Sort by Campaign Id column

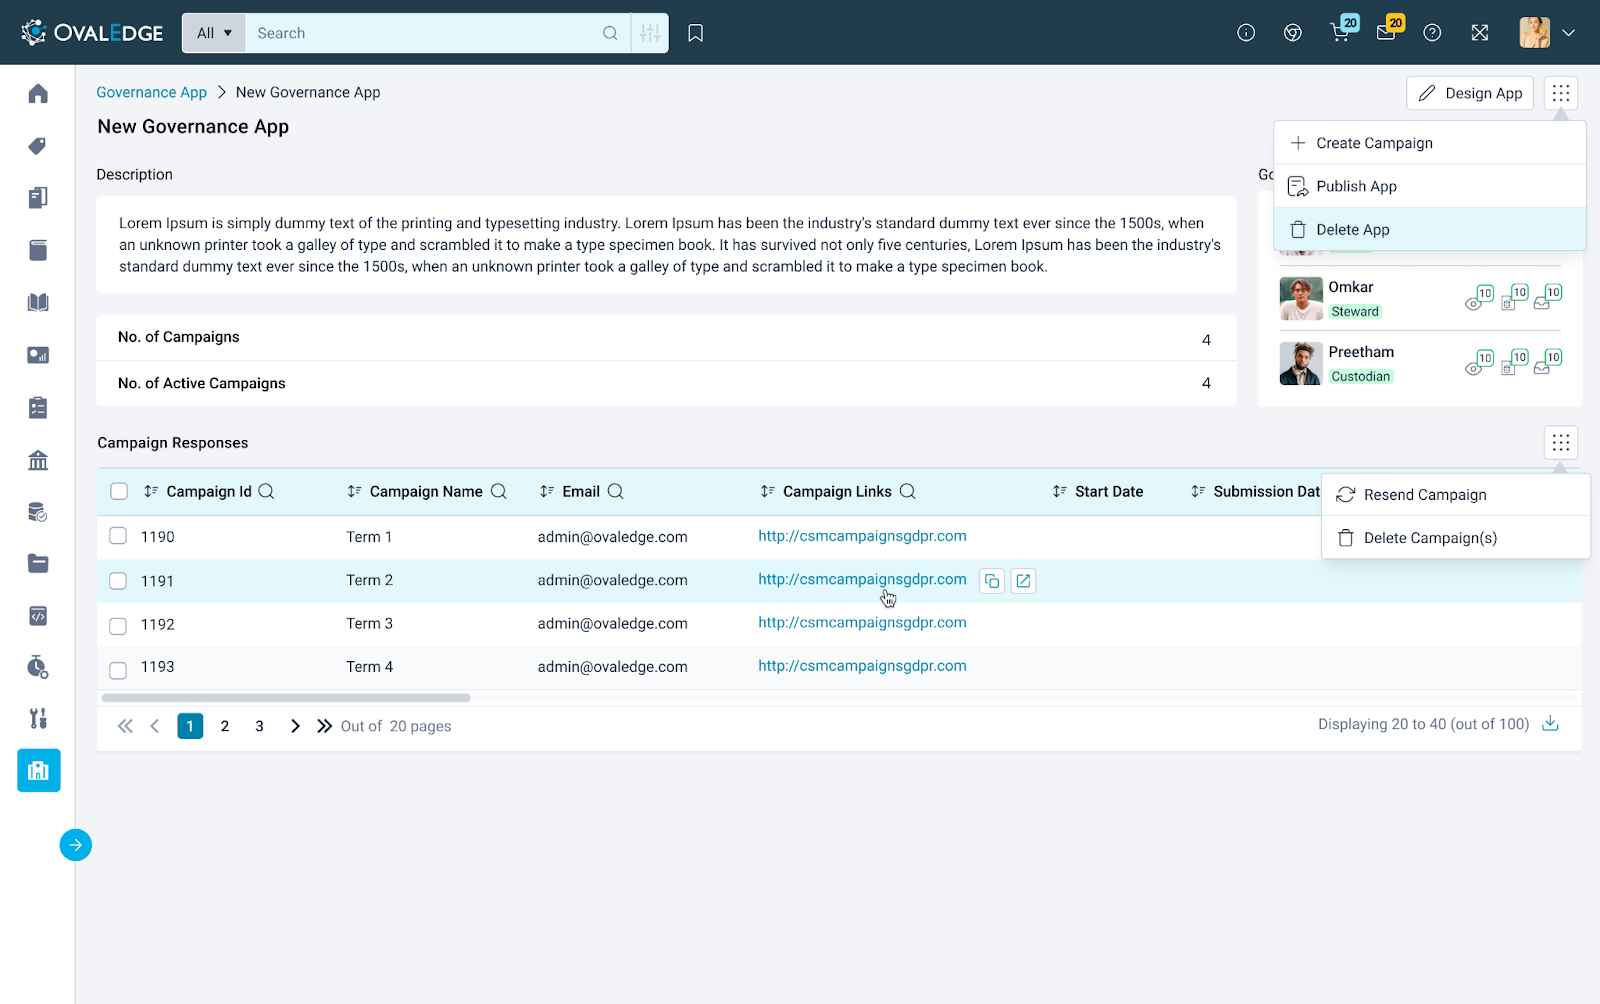(x=151, y=491)
